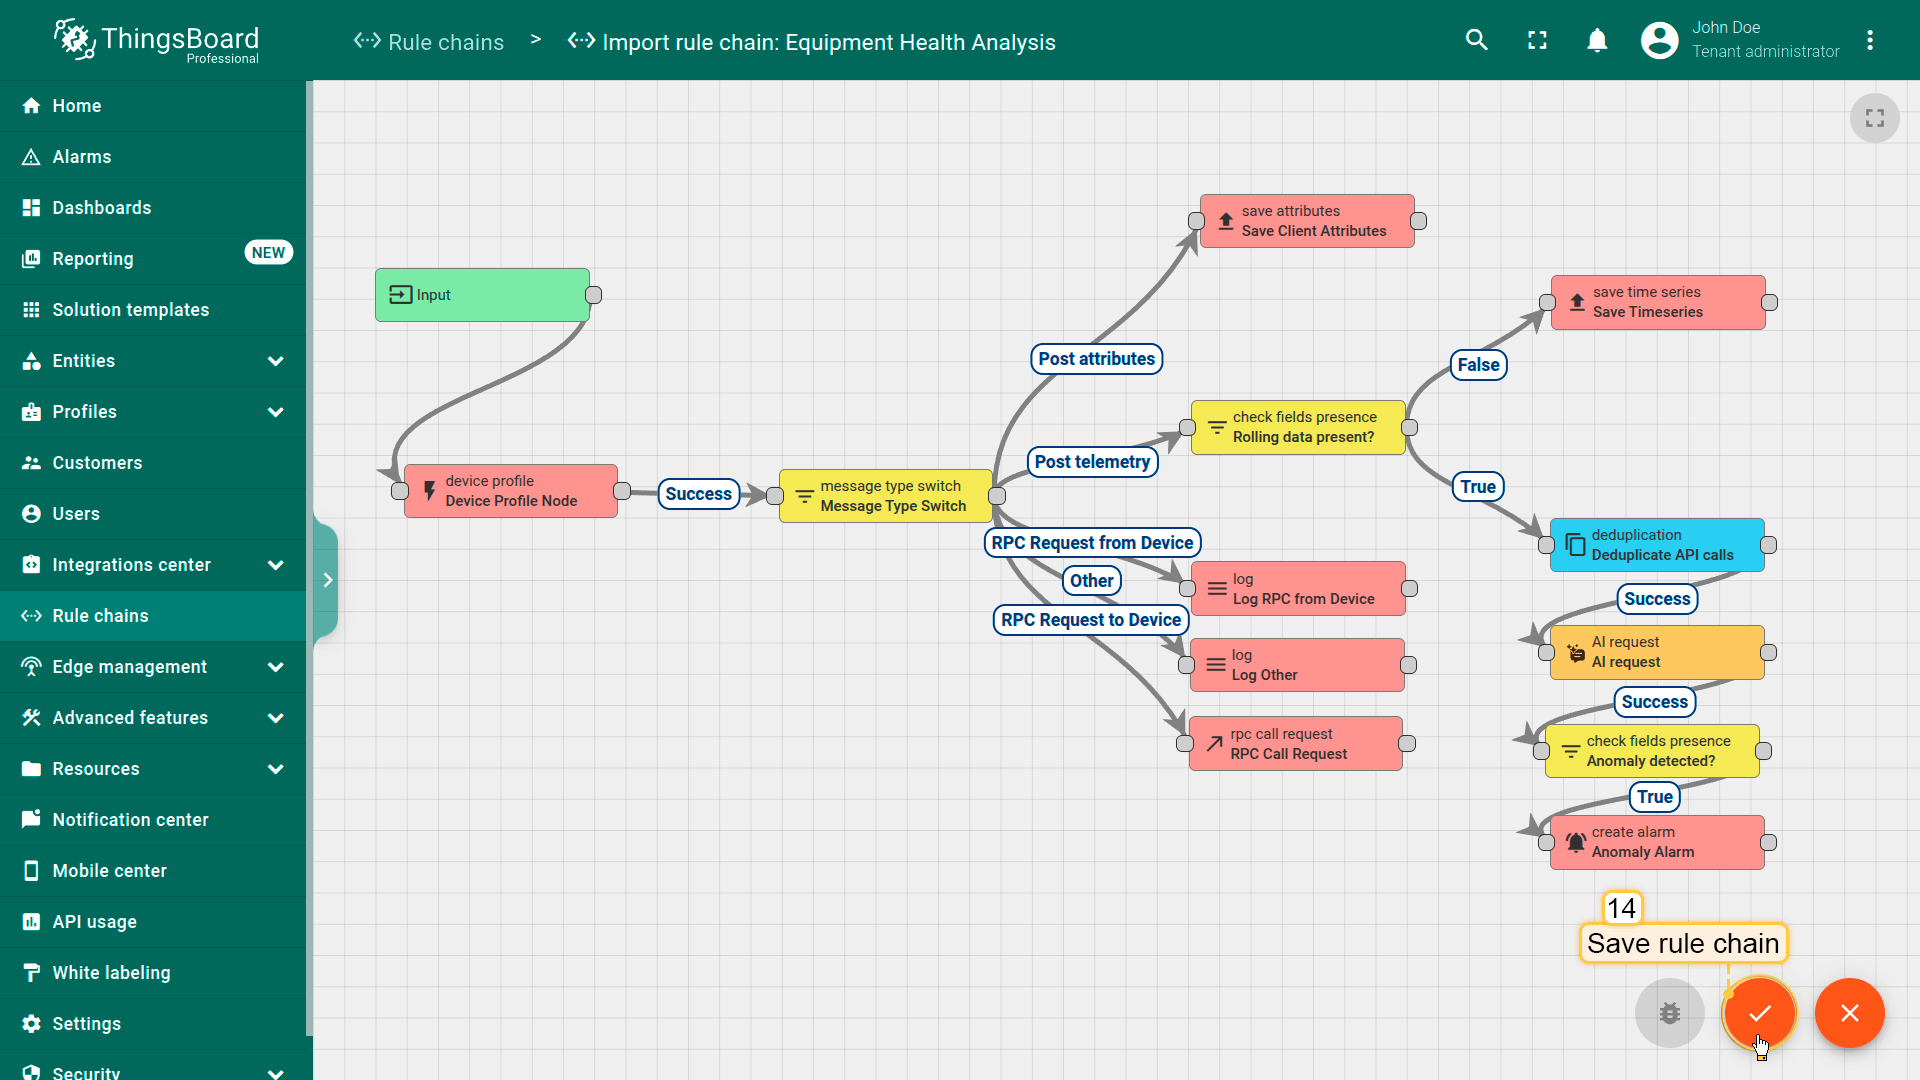The image size is (1920, 1080).
Task: Select the Device Profile Node
Action: click(511, 491)
